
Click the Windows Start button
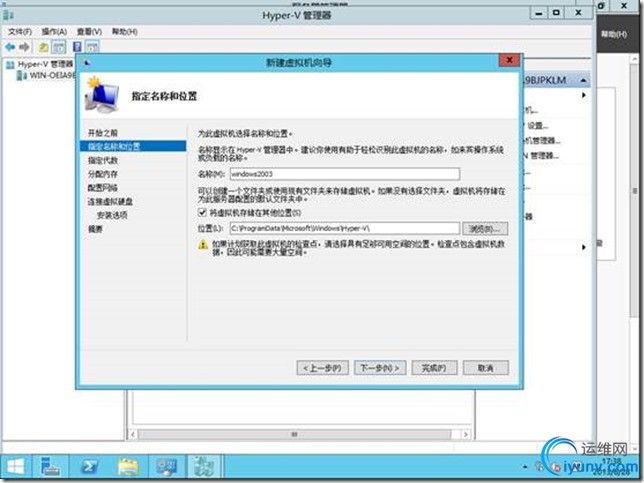point(16,467)
